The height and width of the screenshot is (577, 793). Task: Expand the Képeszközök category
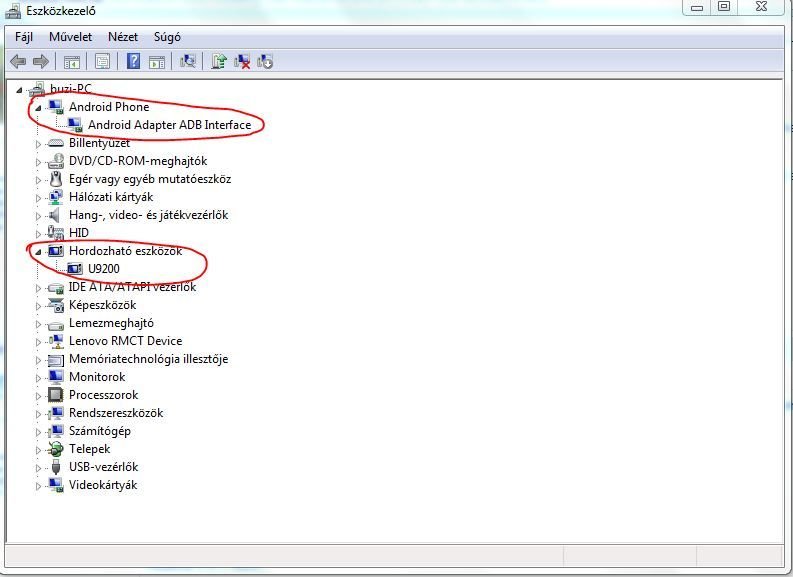click(x=38, y=306)
